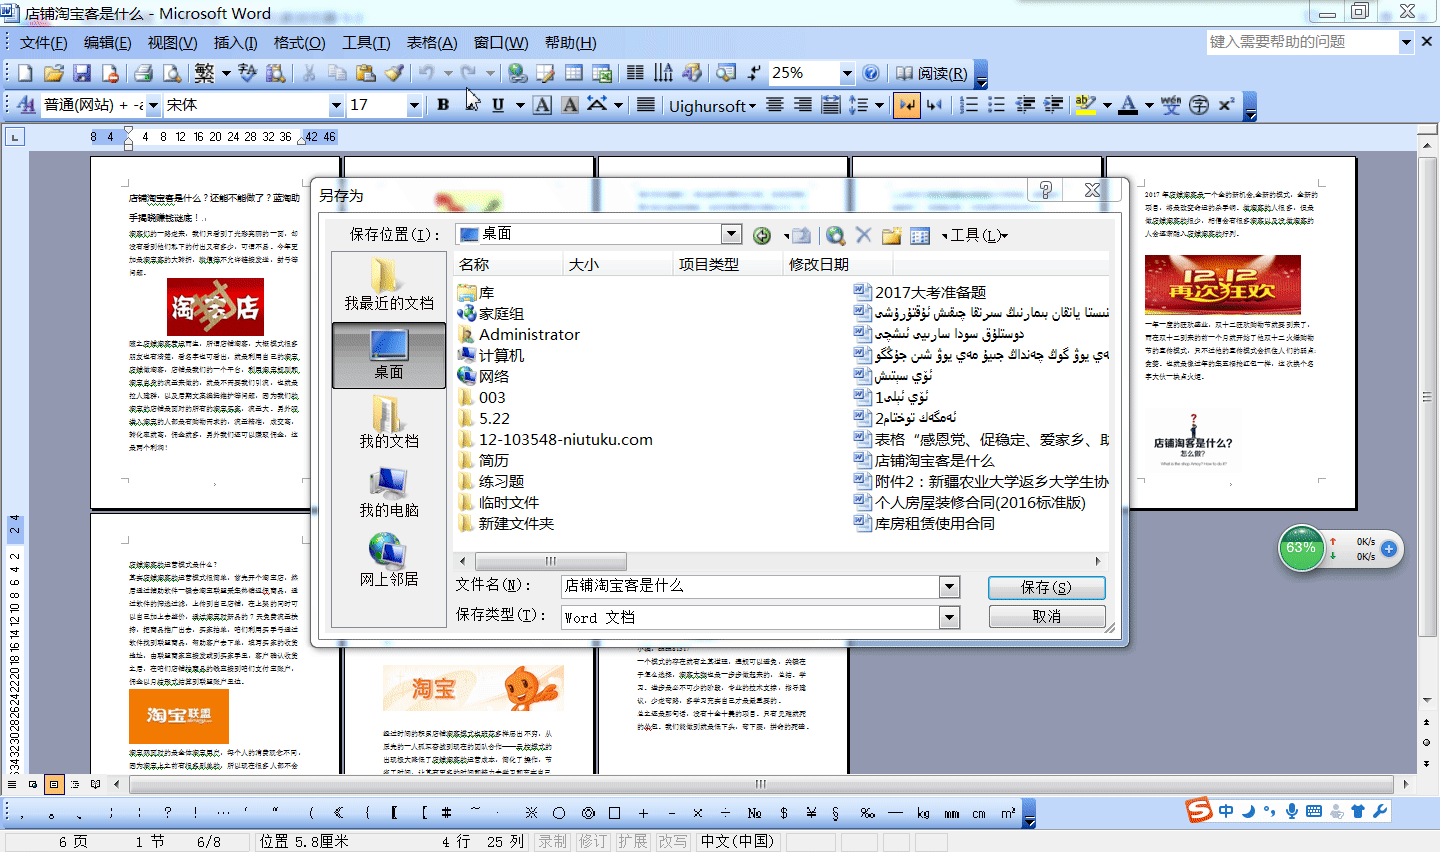The height and width of the screenshot is (852, 1440).
Task: Click the back arrow in the Save dialog
Action: click(761, 235)
